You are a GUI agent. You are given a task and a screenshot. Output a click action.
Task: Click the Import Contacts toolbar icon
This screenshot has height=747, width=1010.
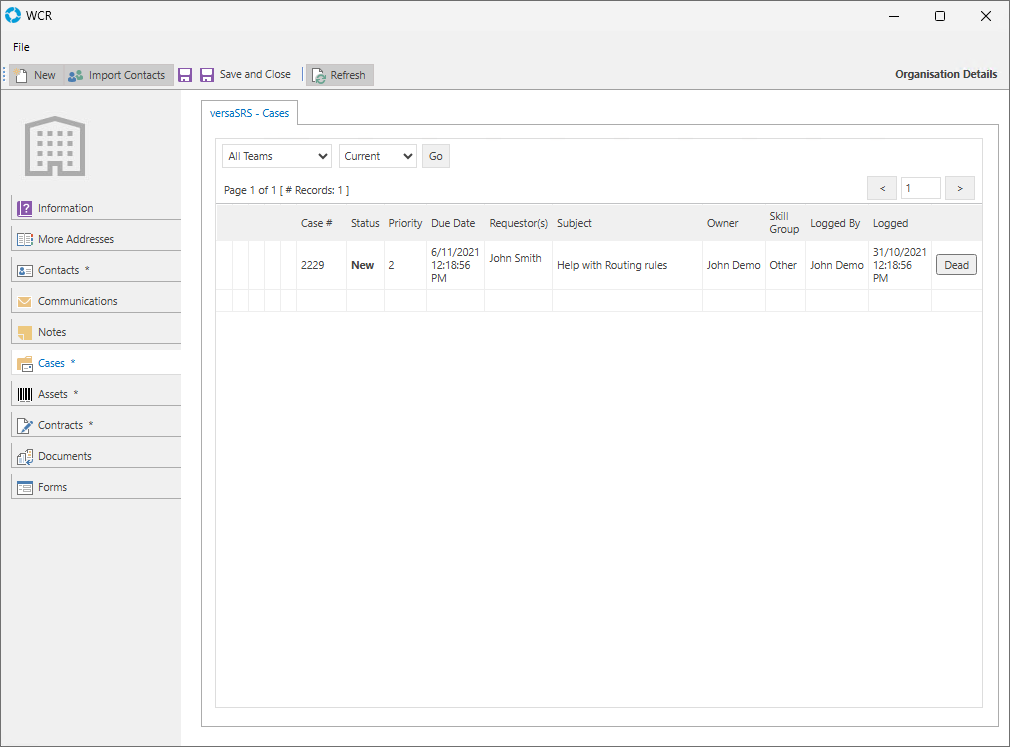click(76, 75)
